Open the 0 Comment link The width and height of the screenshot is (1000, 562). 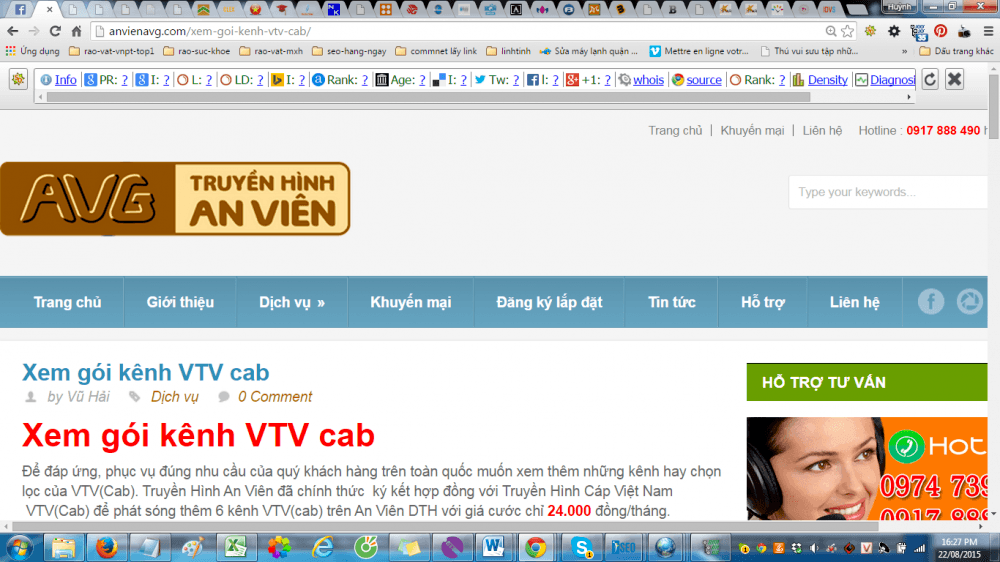(275, 397)
